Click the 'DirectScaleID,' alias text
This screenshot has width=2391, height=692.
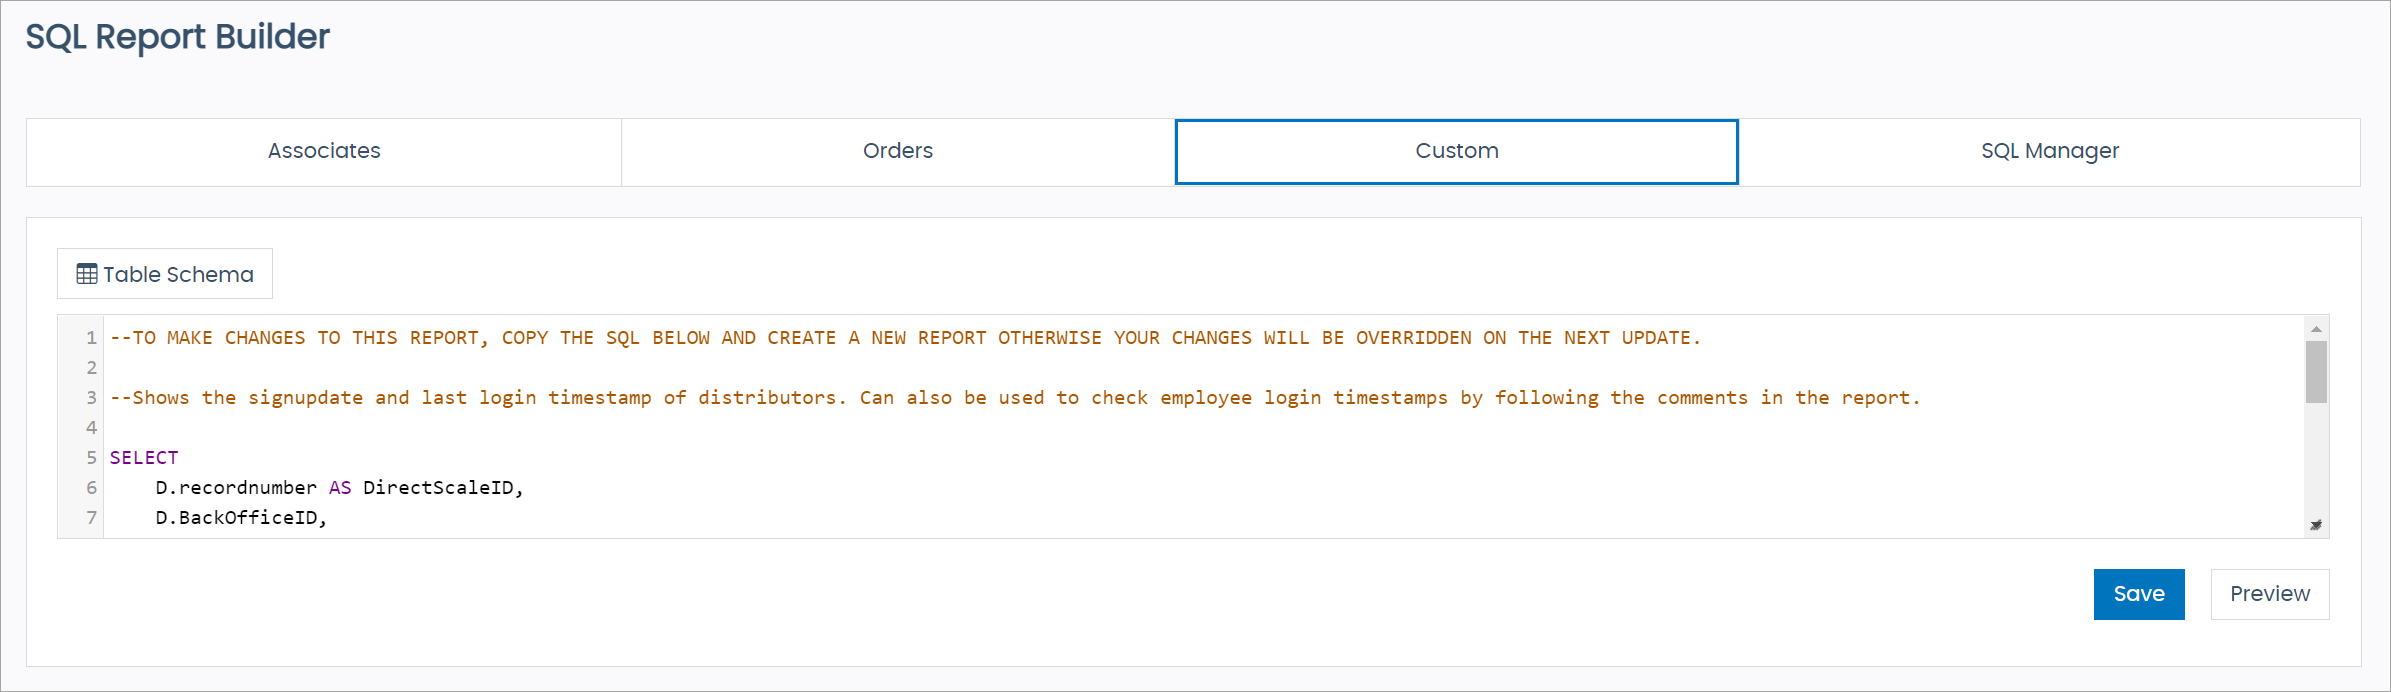coord(443,488)
